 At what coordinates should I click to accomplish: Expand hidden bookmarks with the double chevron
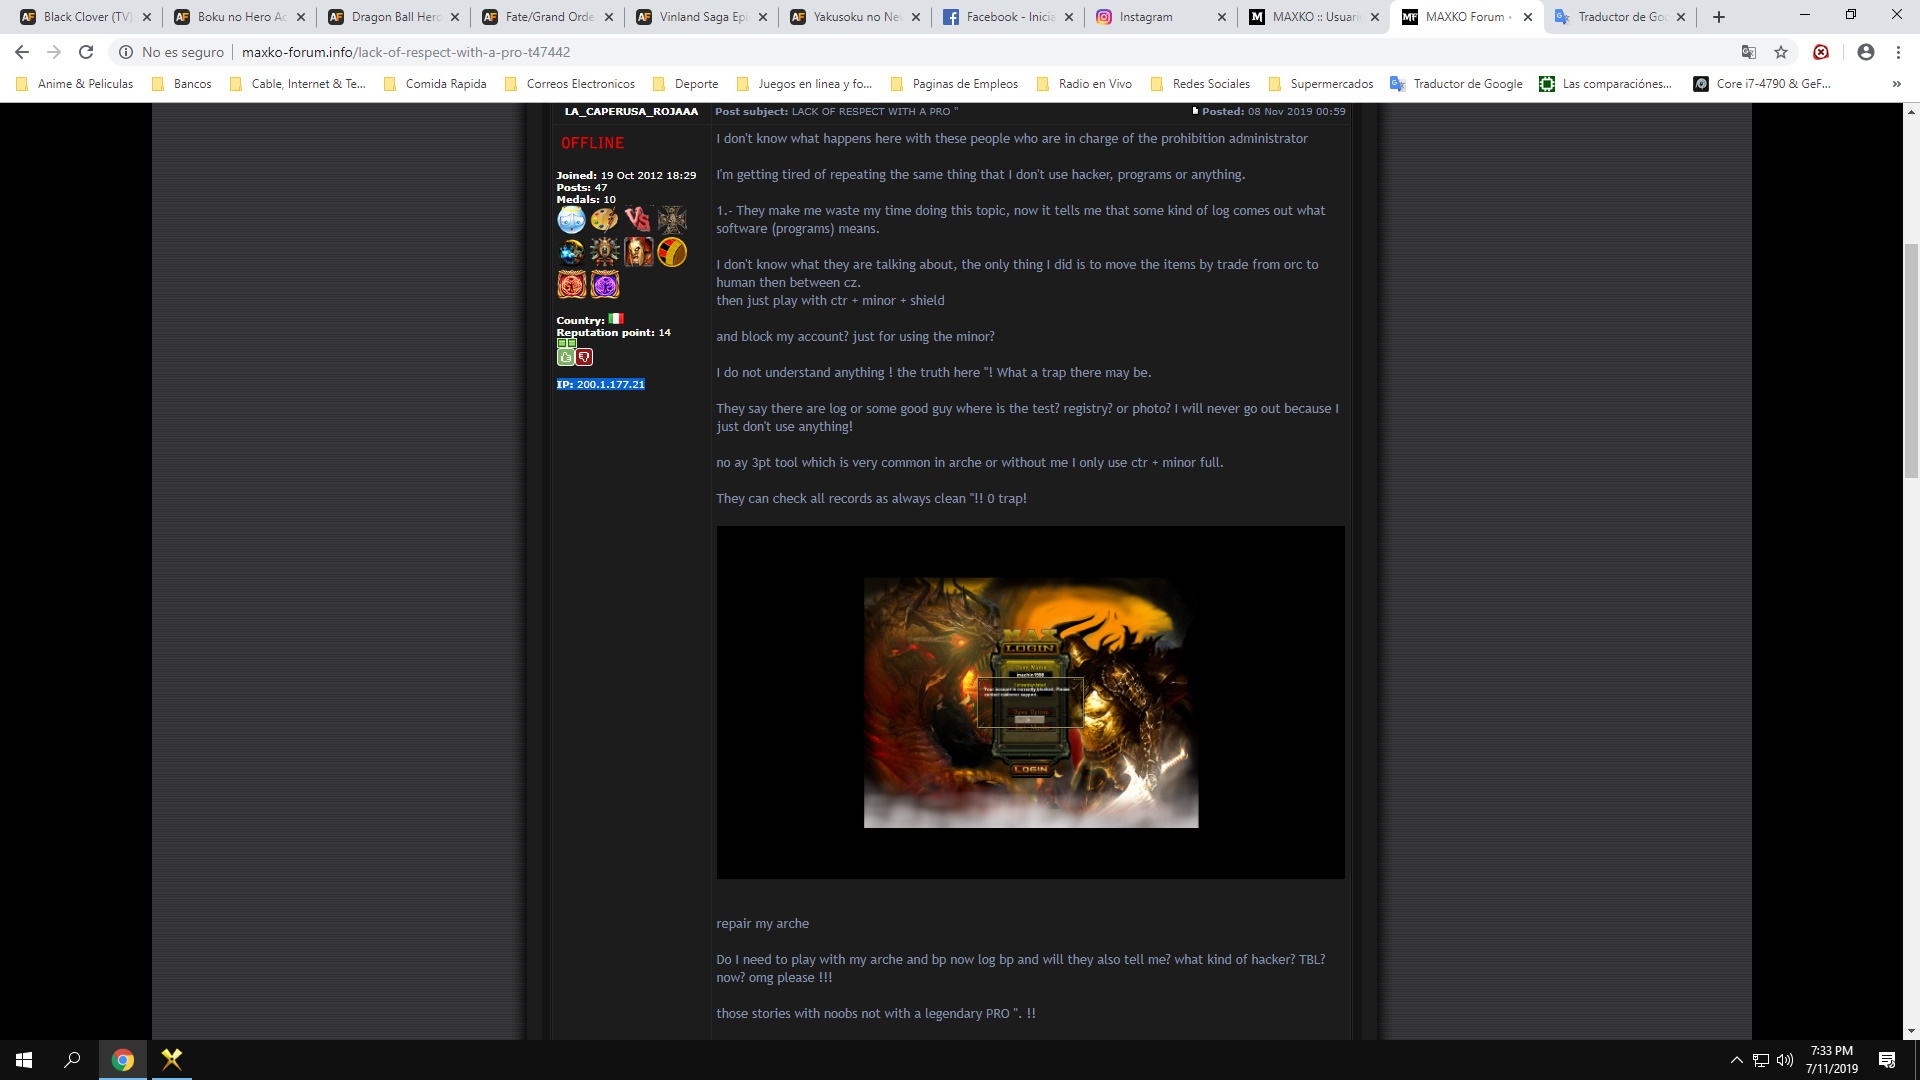click(1896, 84)
